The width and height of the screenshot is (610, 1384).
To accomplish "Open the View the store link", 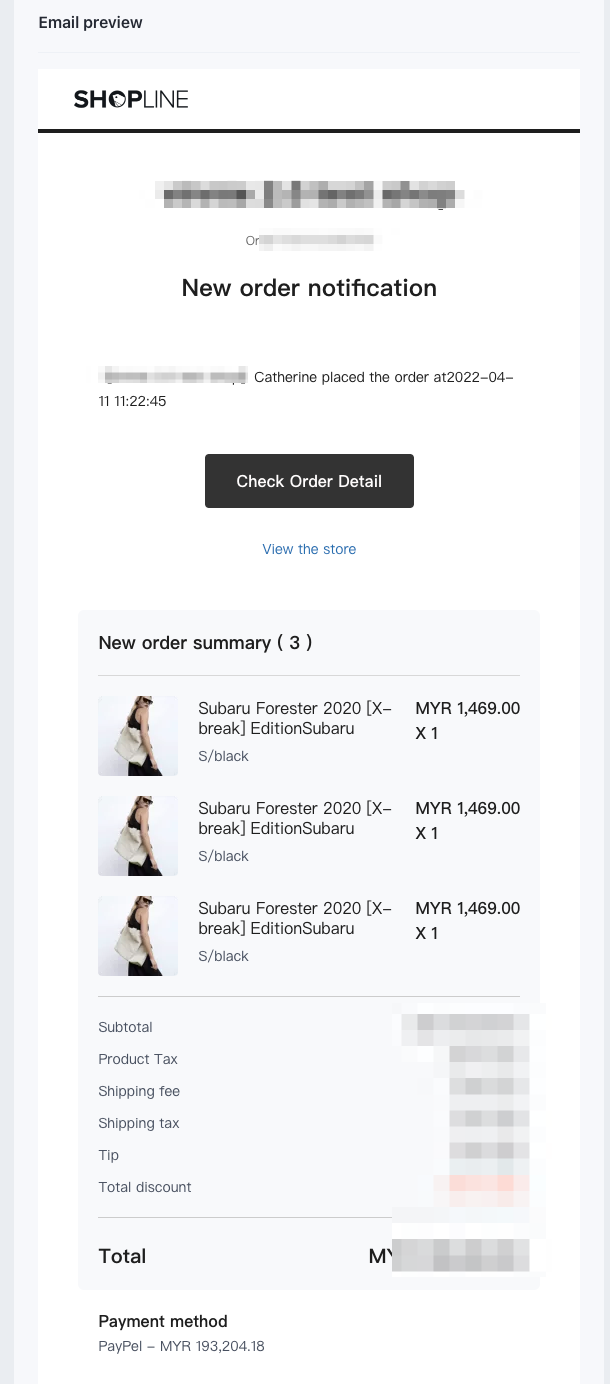I will click(309, 549).
